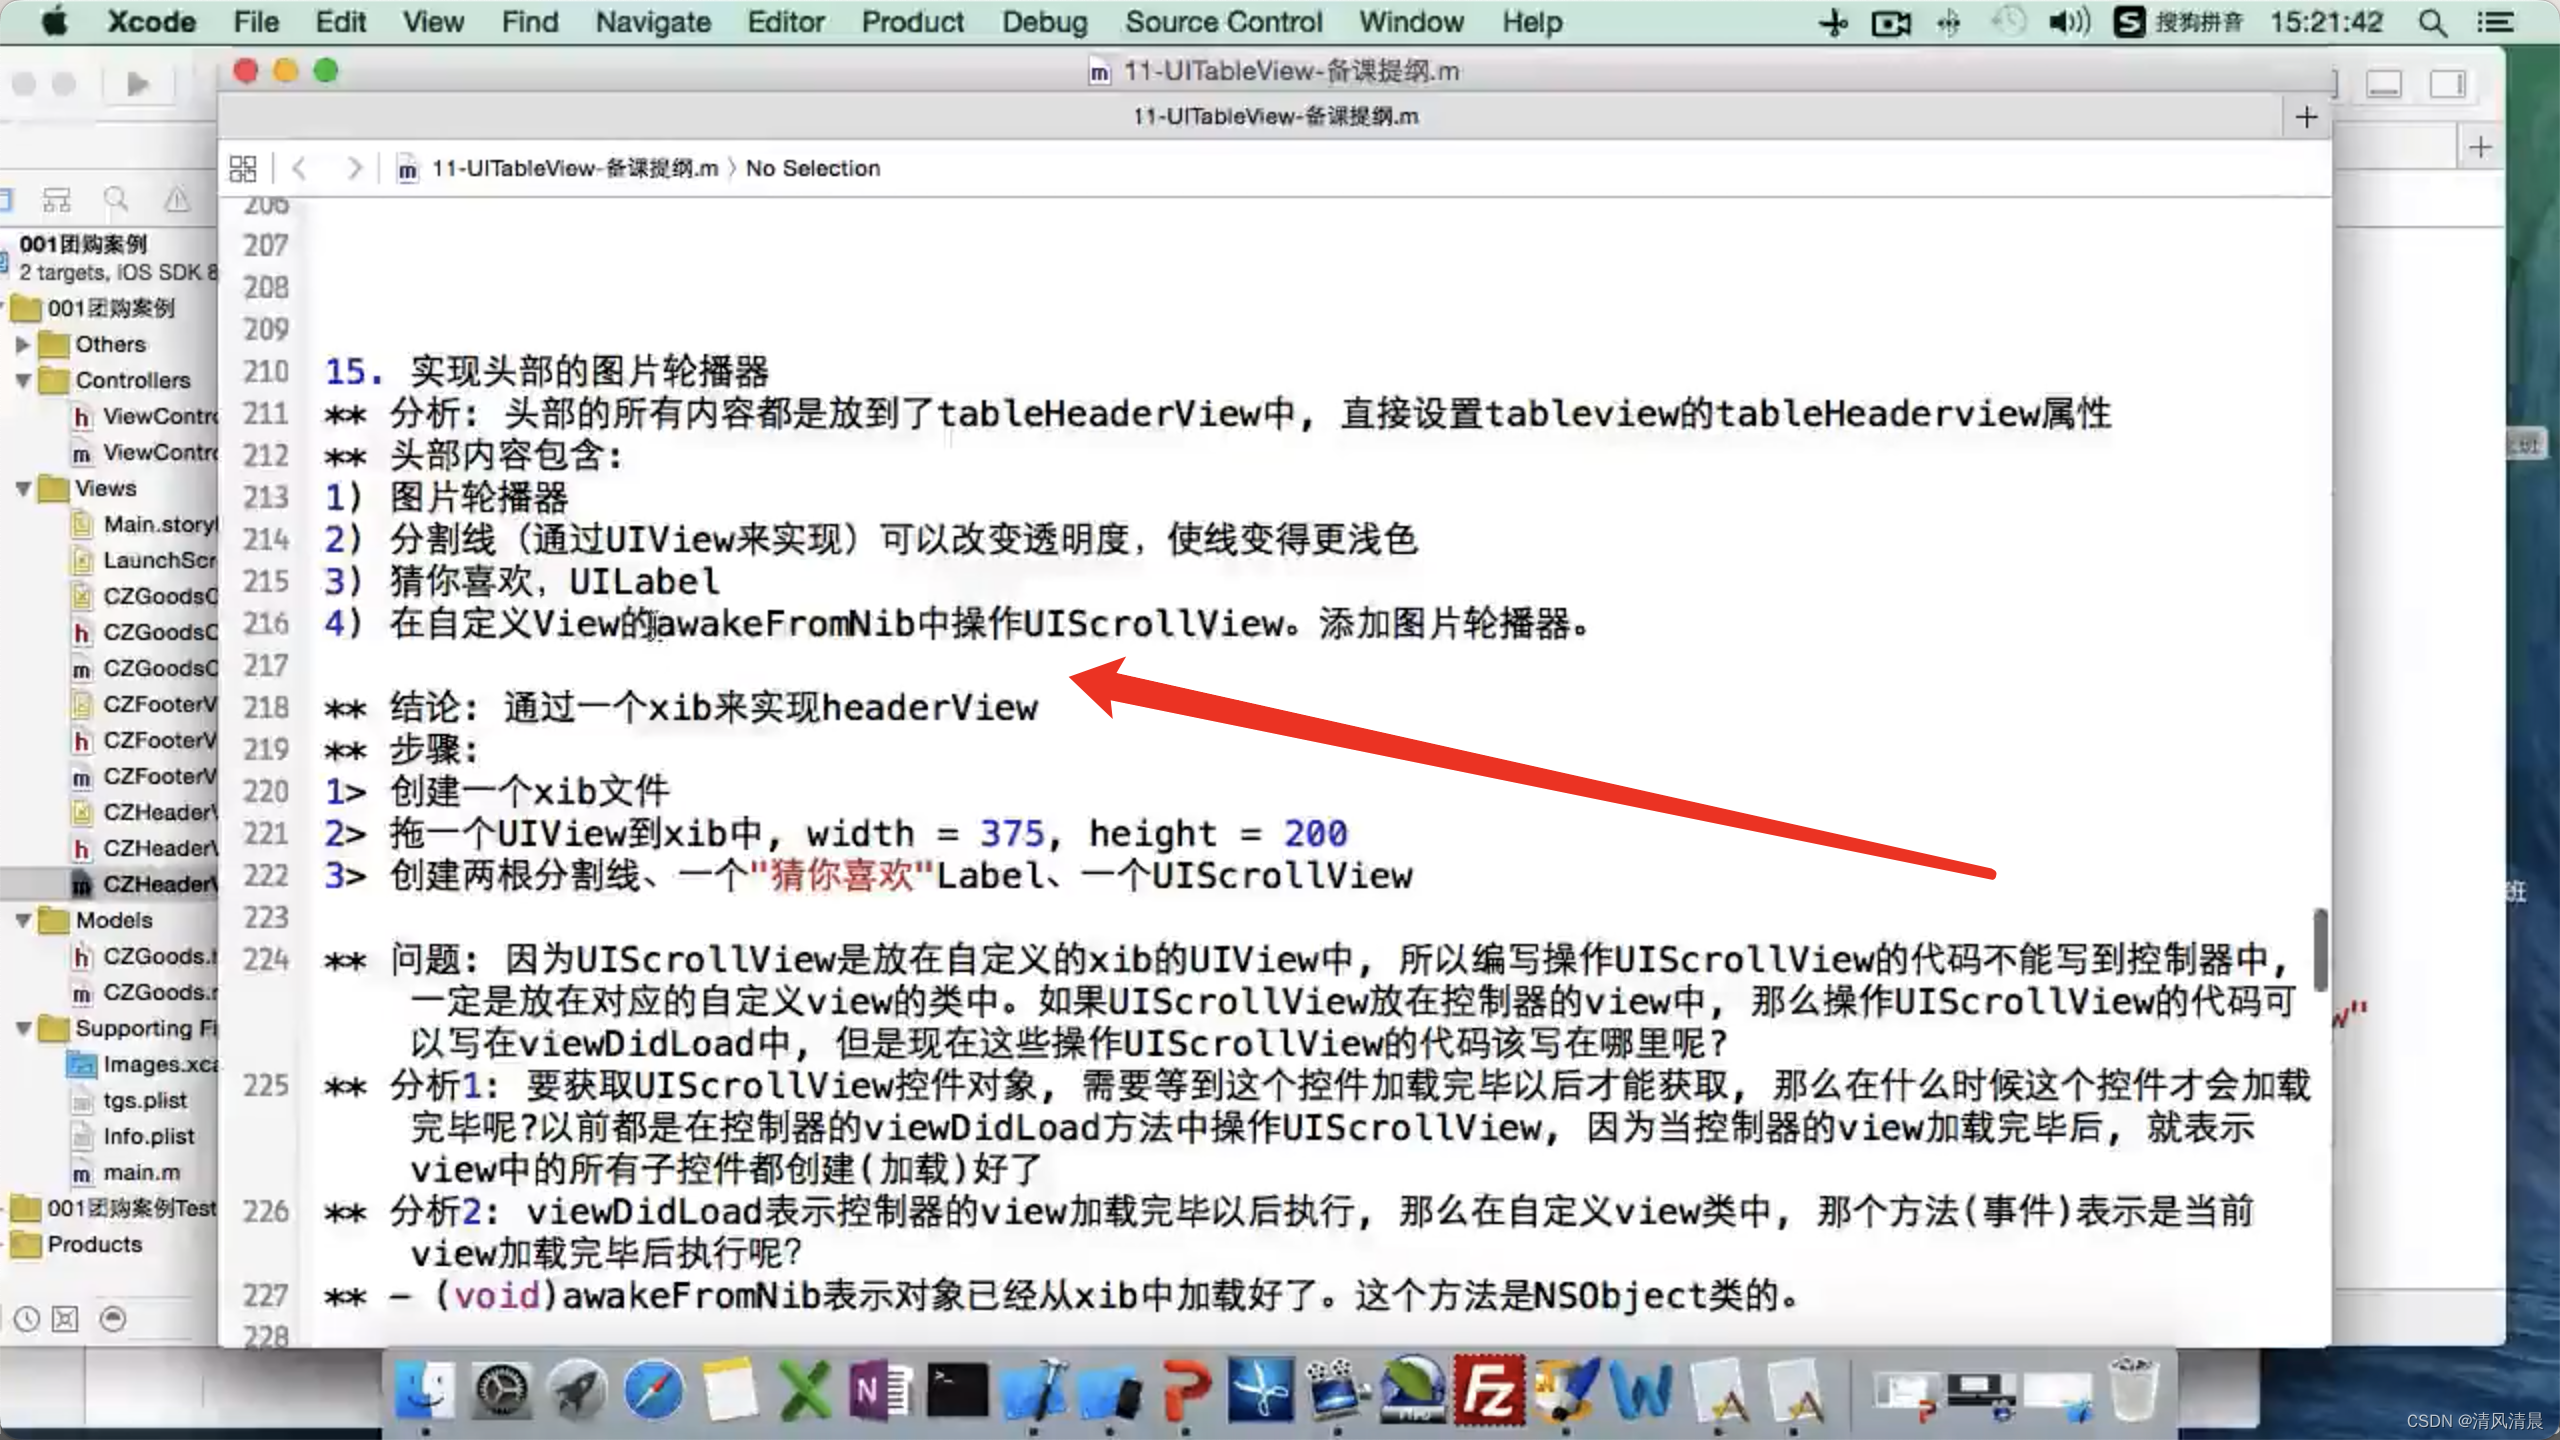Click the file name in jump bar
Screen dimensions: 2560x1440
click(575, 168)
